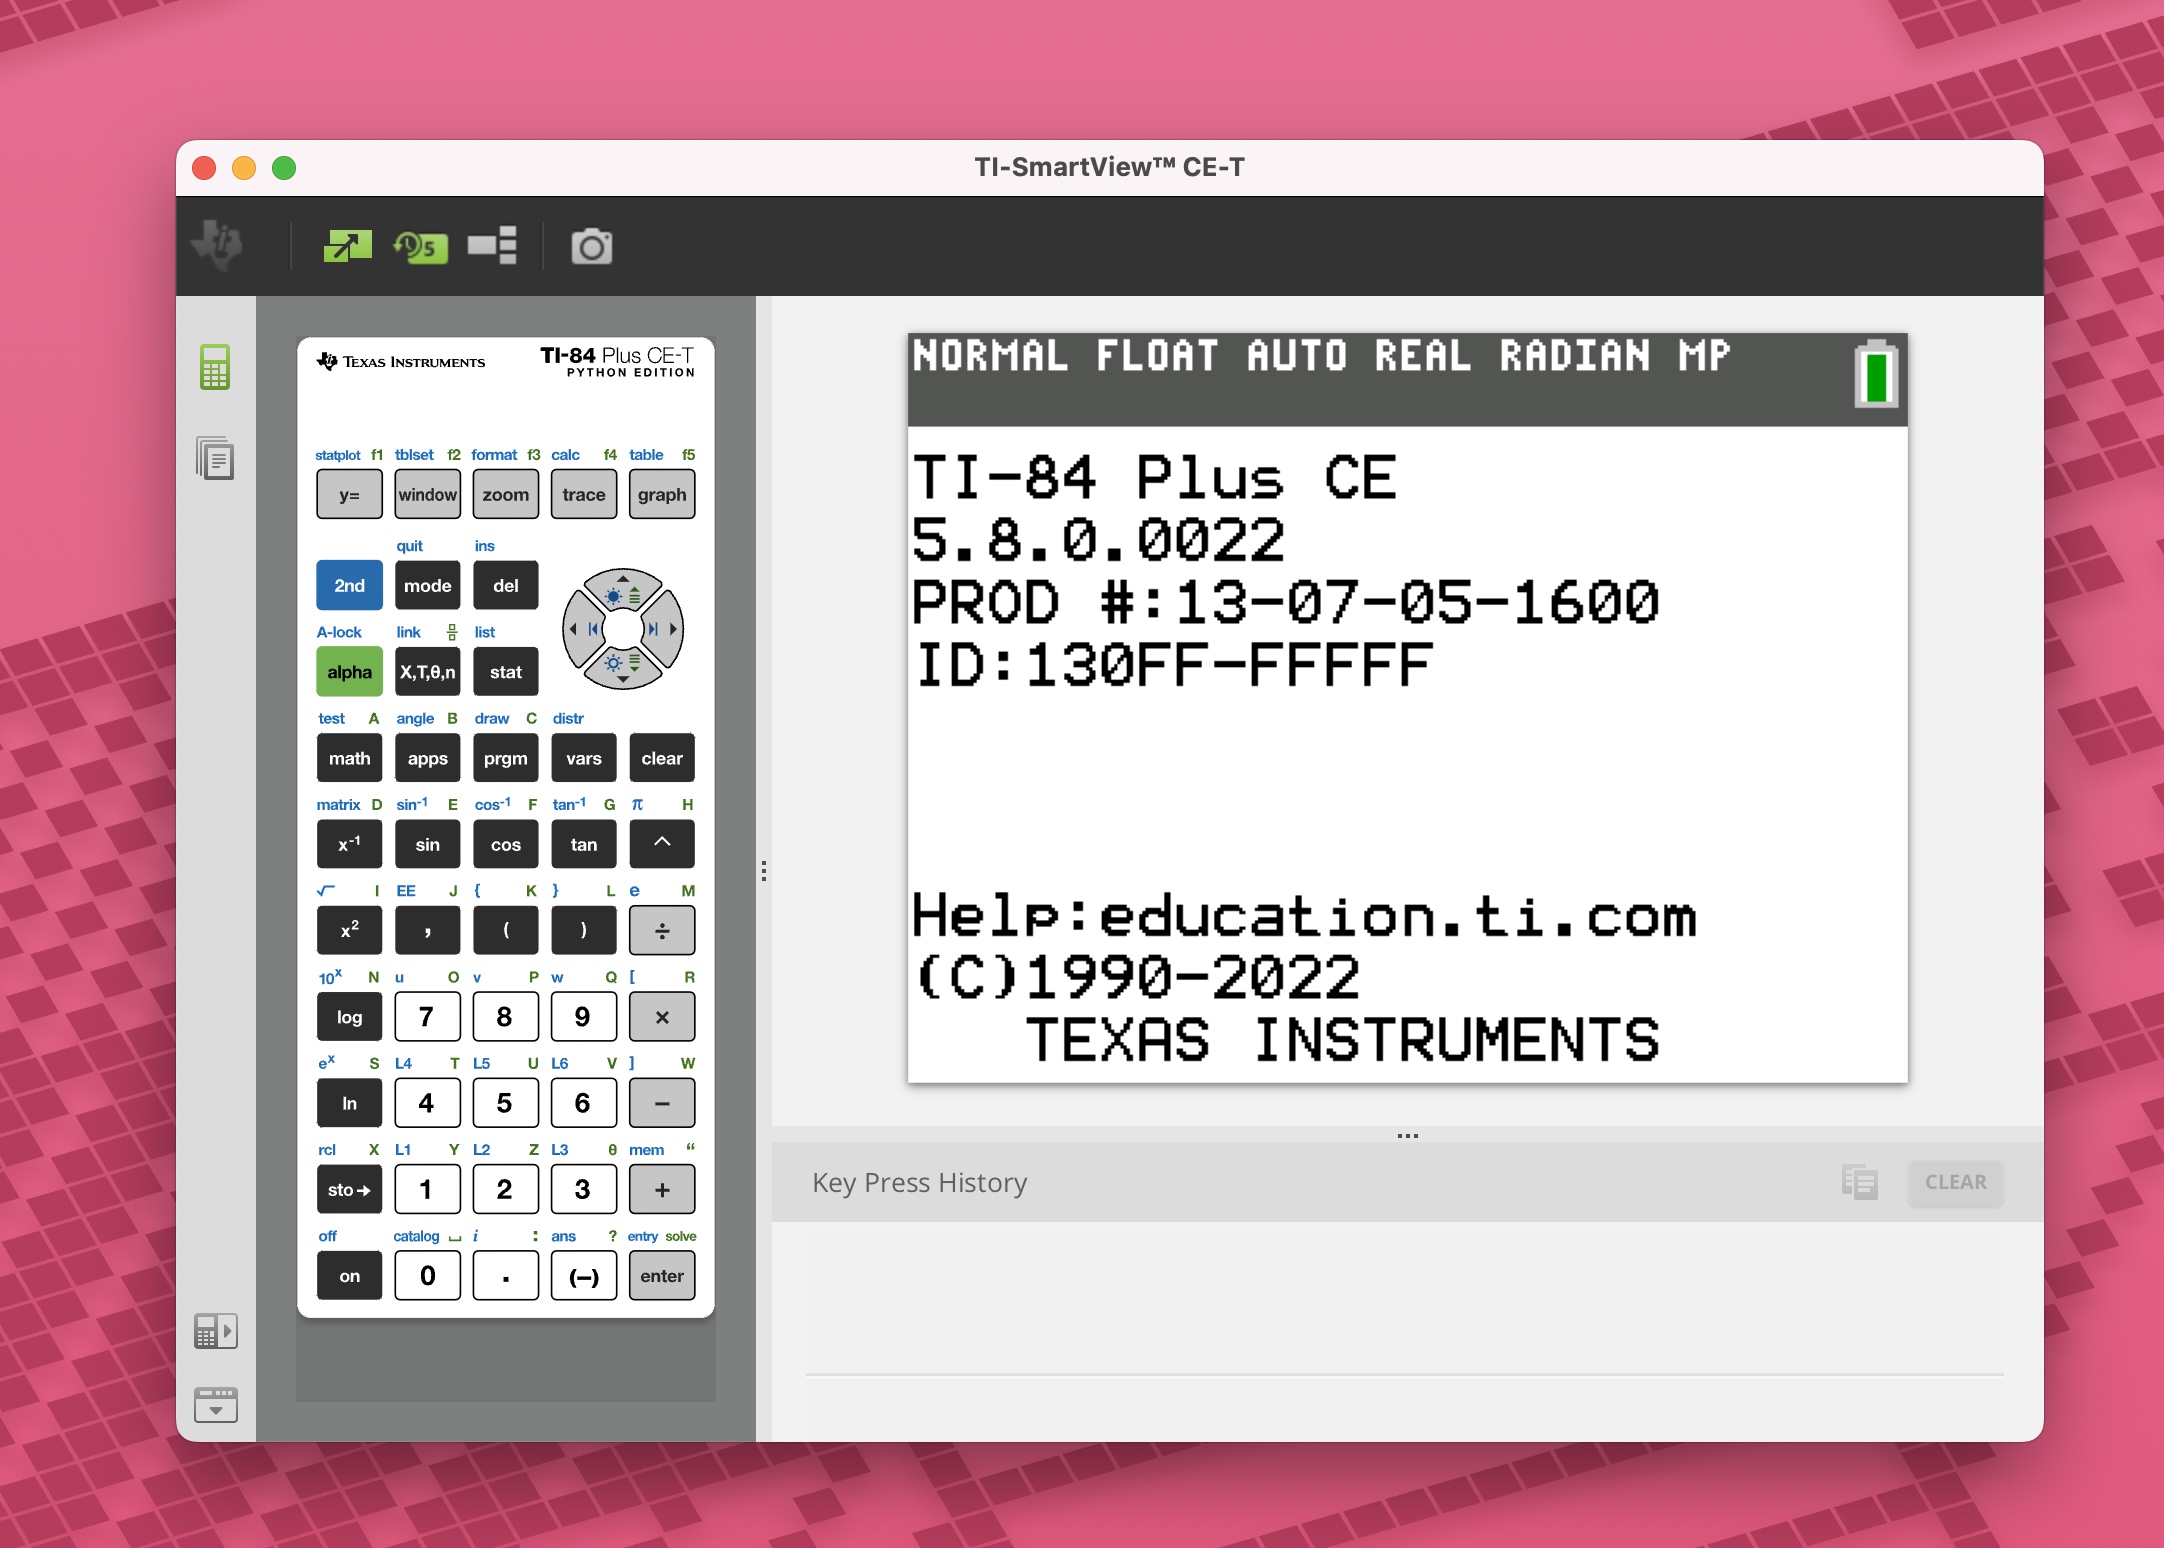The image size is (2164, 1548).
Task: Click the right parenthesis key
Action: pyautogui.click(x=584, y=930)
